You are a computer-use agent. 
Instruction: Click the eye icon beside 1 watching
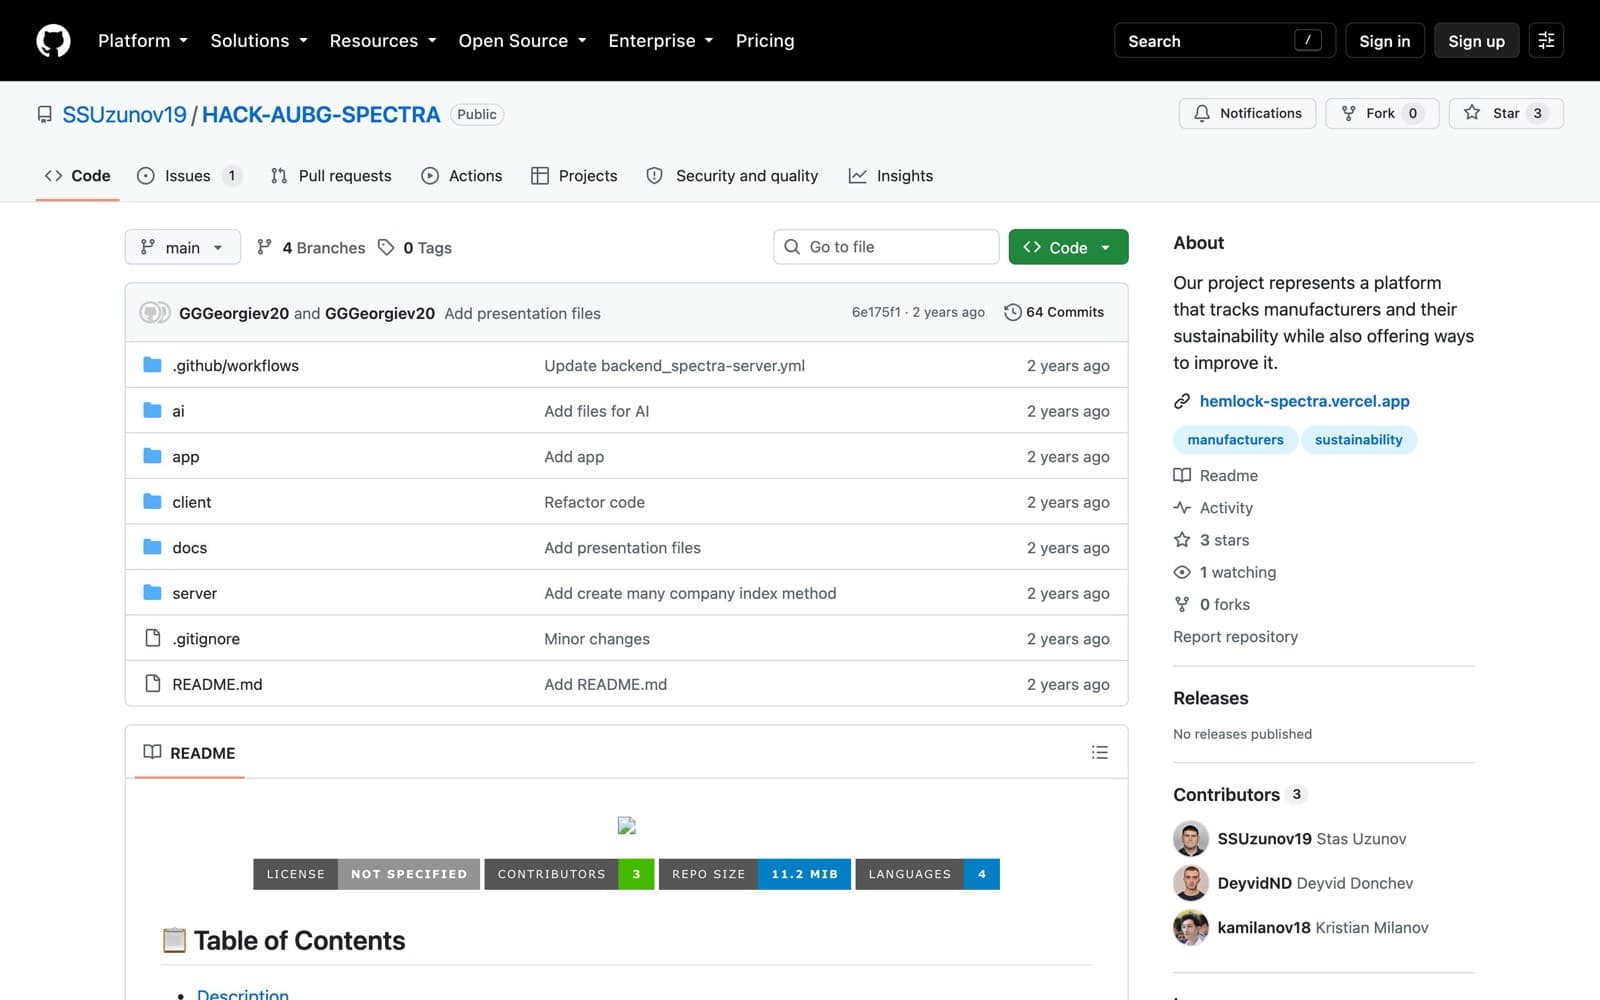(x=1182, y=572)
